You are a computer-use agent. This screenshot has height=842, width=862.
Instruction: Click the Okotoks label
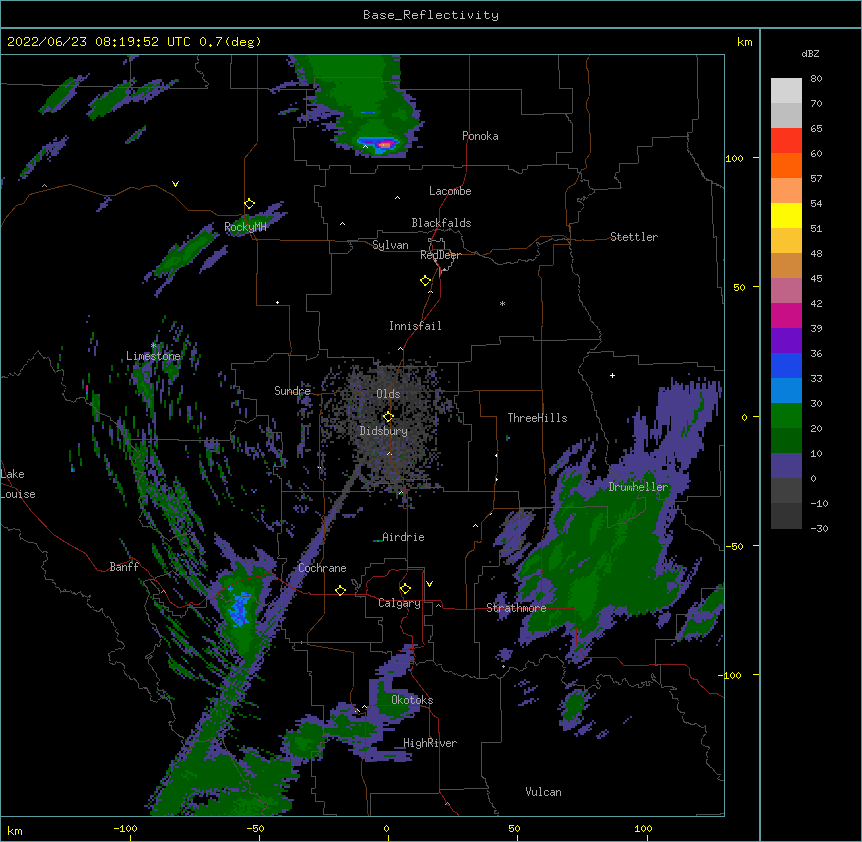tap(412, 700)
